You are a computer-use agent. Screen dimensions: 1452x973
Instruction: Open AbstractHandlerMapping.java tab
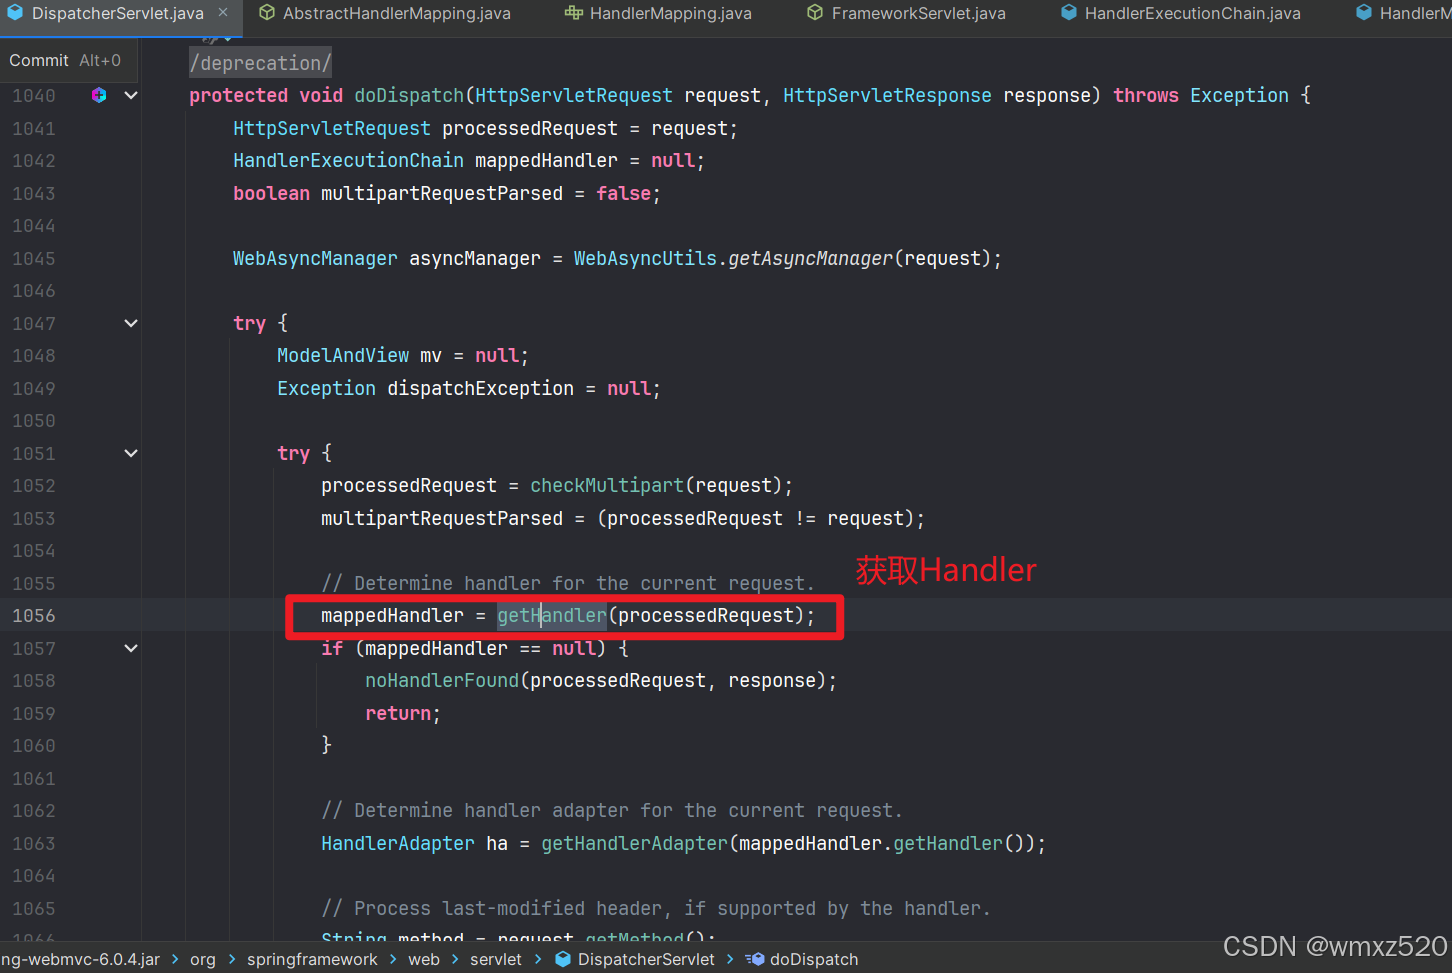point(396,13)
